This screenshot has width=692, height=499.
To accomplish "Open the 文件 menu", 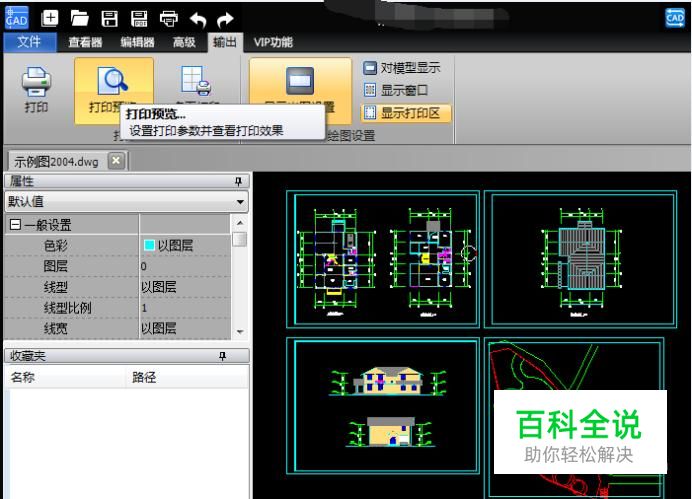I will 30,42.
